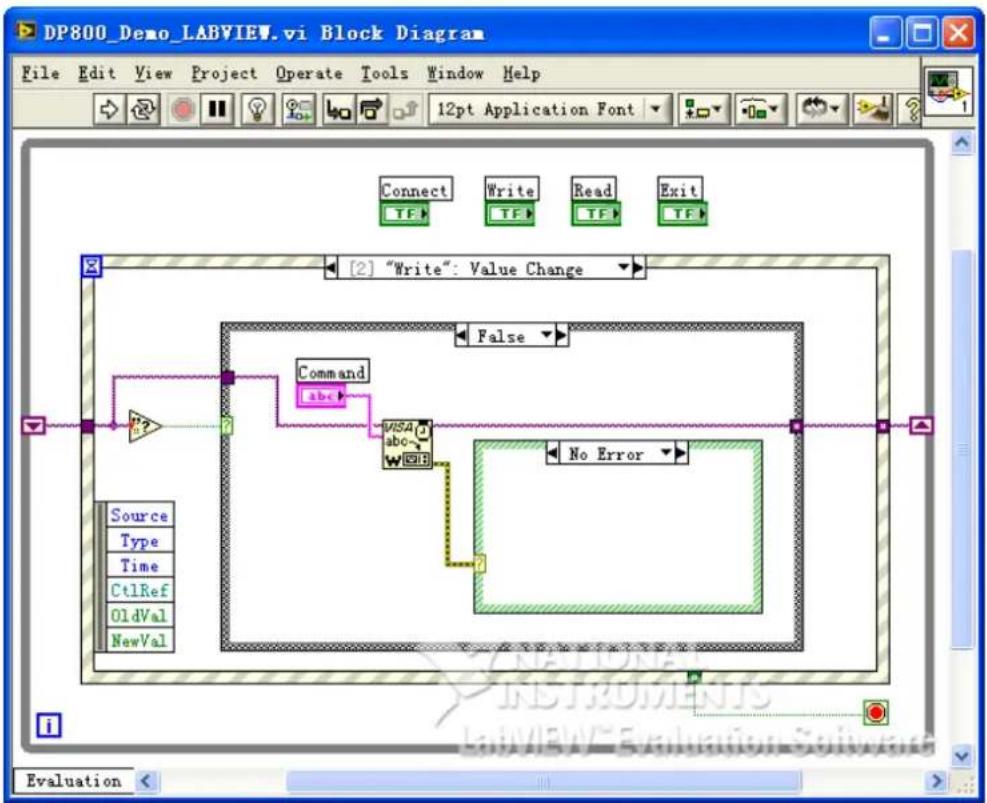Select the Not A Number/Path/Refnum node
Screen dimensions: 987x803
(145, 426)
